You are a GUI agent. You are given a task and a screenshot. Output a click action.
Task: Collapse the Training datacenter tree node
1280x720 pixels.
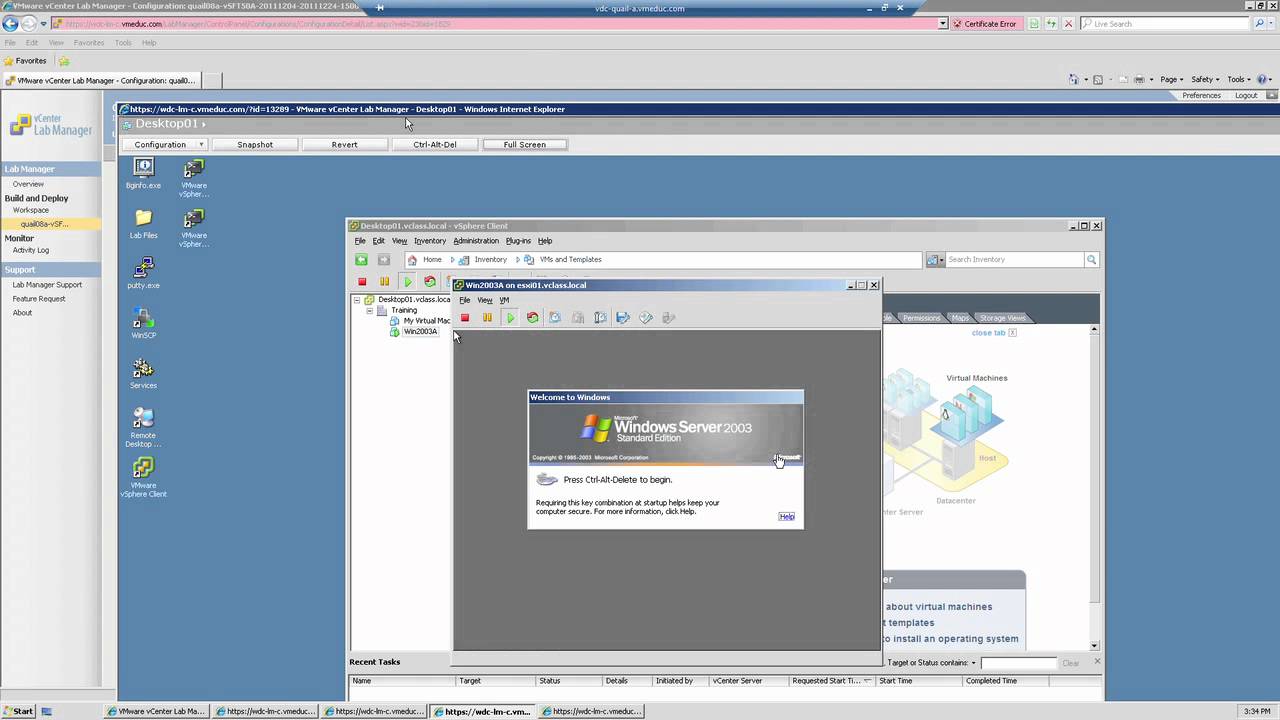[x=369, y=310]
